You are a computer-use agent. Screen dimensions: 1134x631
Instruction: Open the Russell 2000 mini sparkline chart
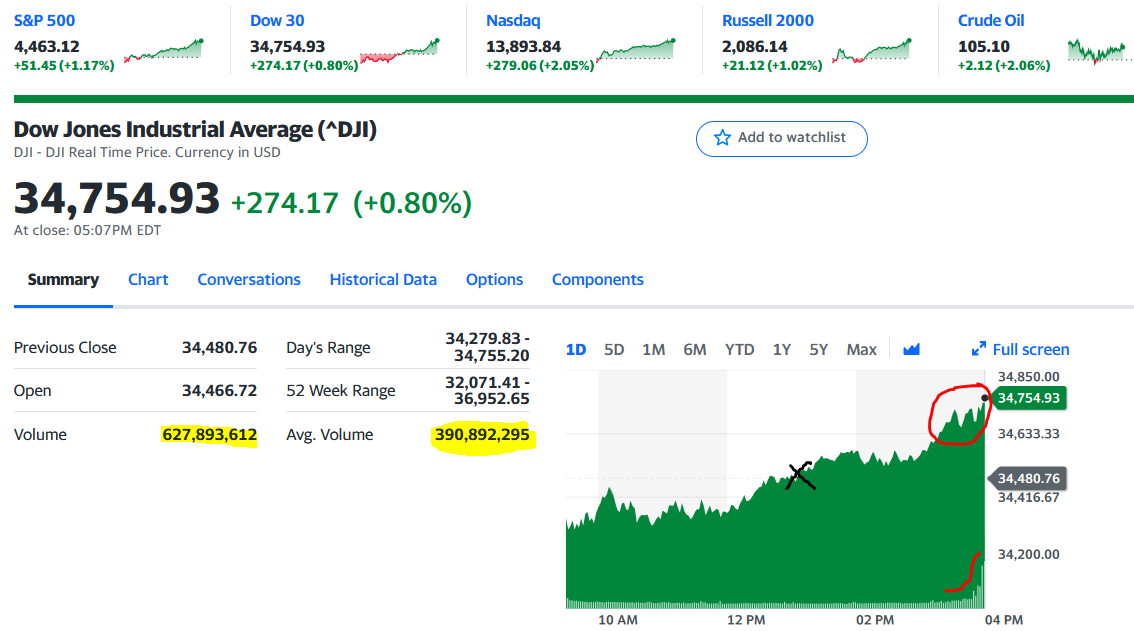pos(872,51)
